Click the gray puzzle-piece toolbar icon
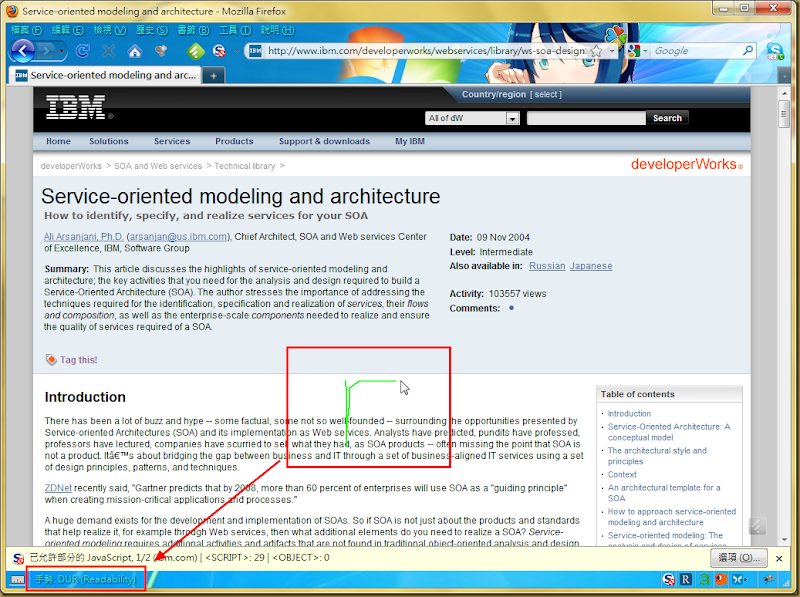The width and height of the screenshot is (800, 597). (x=161, y=51)
